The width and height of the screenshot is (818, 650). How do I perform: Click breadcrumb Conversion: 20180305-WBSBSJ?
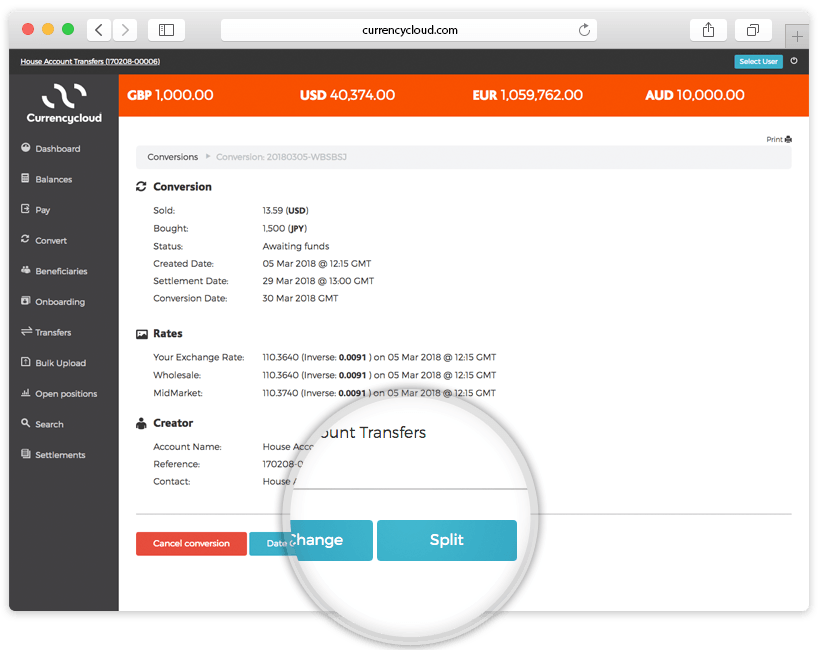pyautogui.click(x=281, y=157)
